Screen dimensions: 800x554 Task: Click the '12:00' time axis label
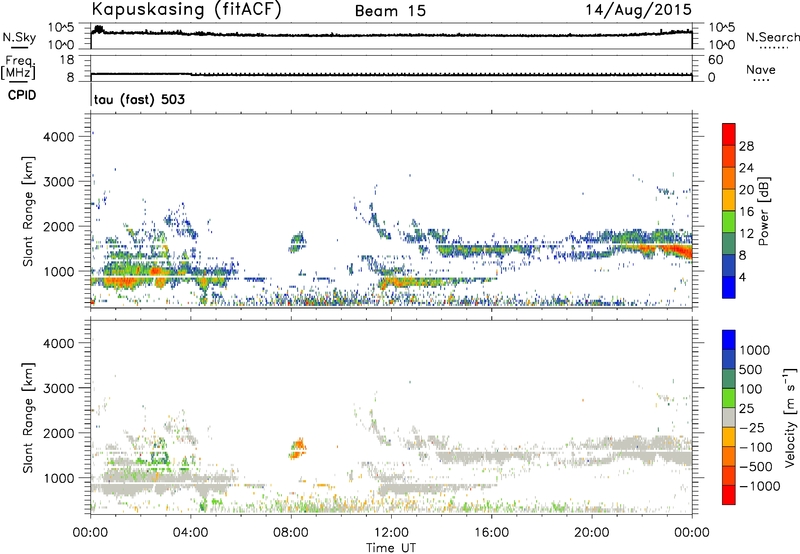[x=391, y=533]
